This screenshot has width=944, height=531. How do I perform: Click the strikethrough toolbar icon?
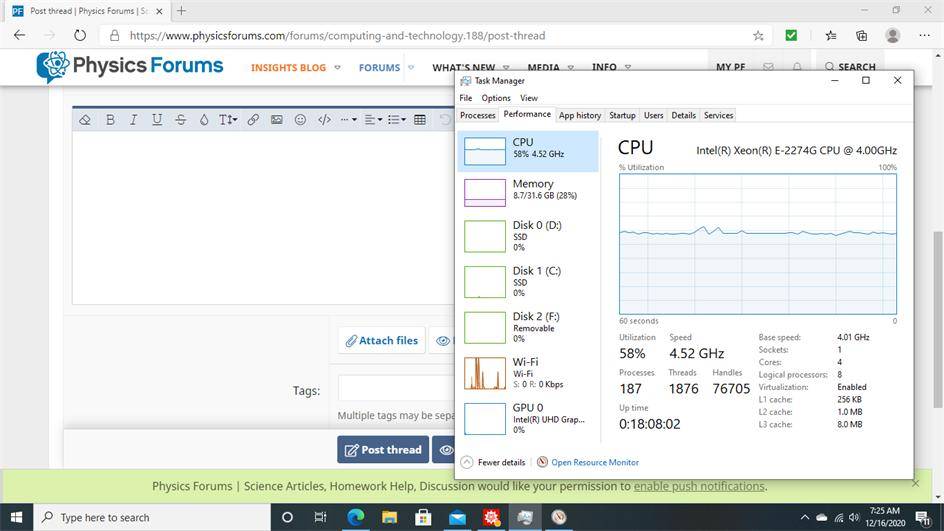[x=180, y=120]
